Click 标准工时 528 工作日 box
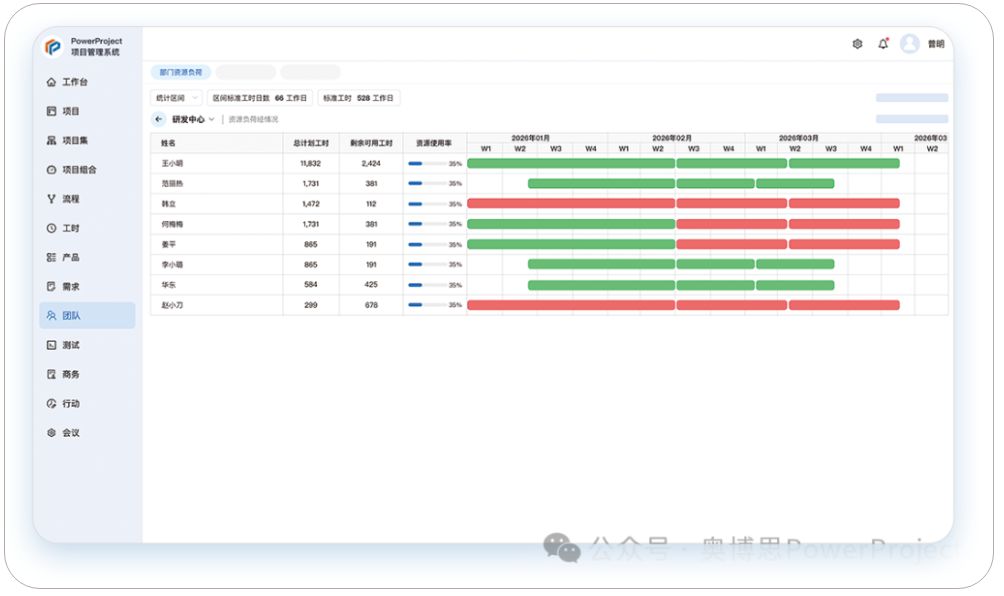The image size is (1004, 596). point(359,98)
